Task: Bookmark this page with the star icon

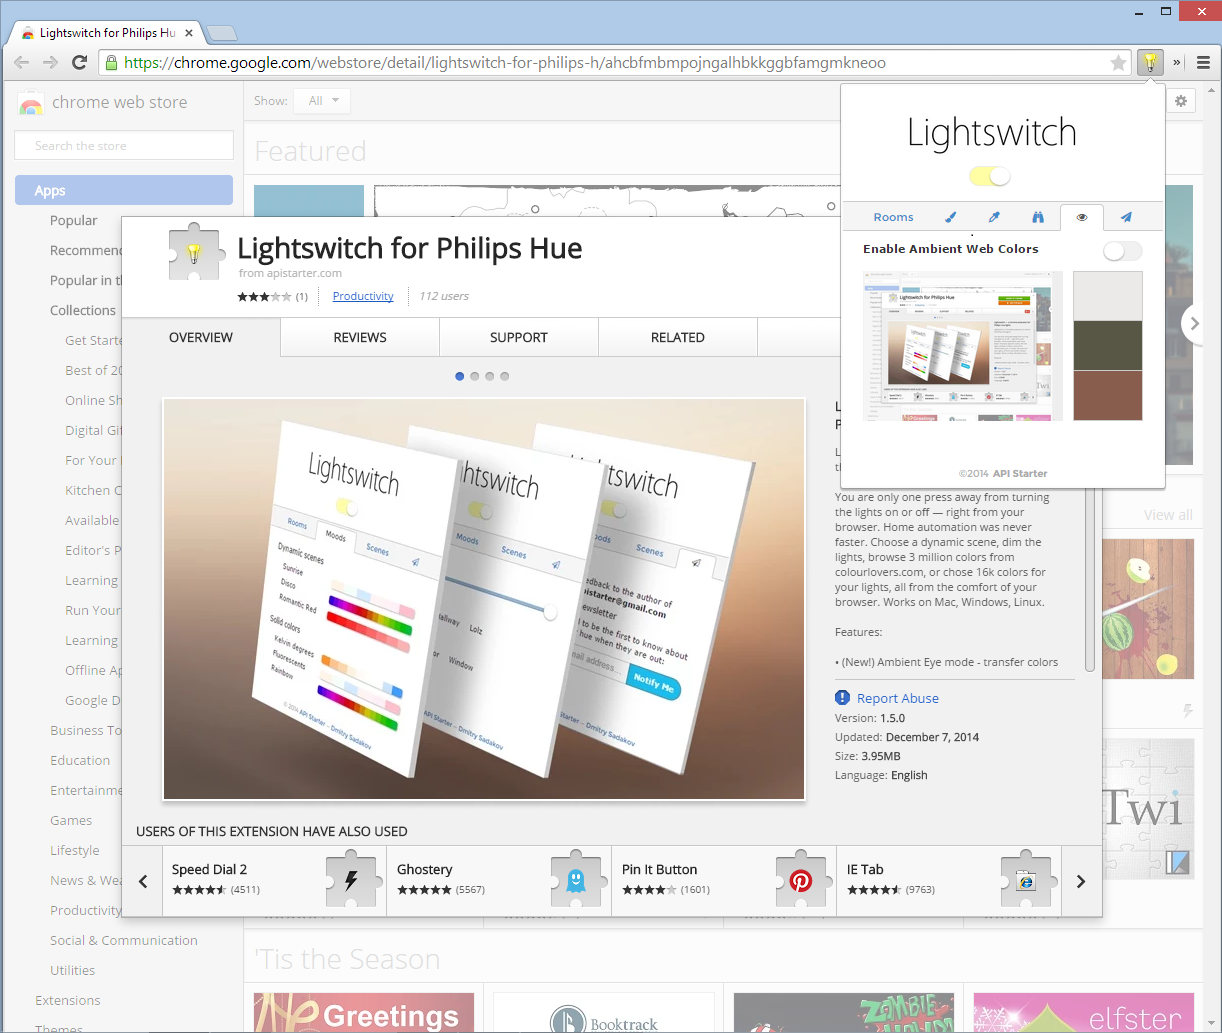Action: [1118, 63]
